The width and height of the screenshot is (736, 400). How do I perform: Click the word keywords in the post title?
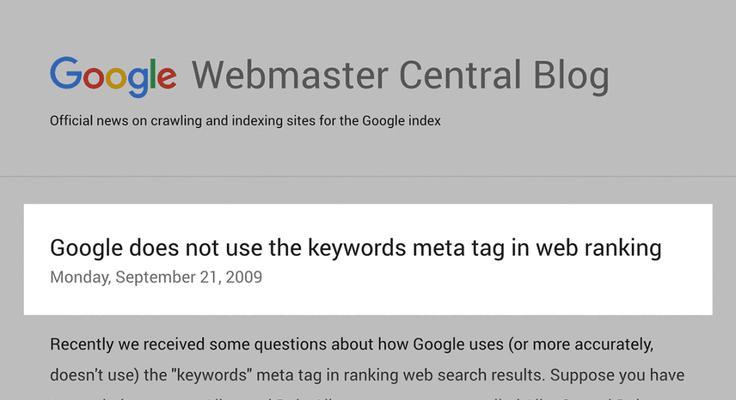(357, 248)
